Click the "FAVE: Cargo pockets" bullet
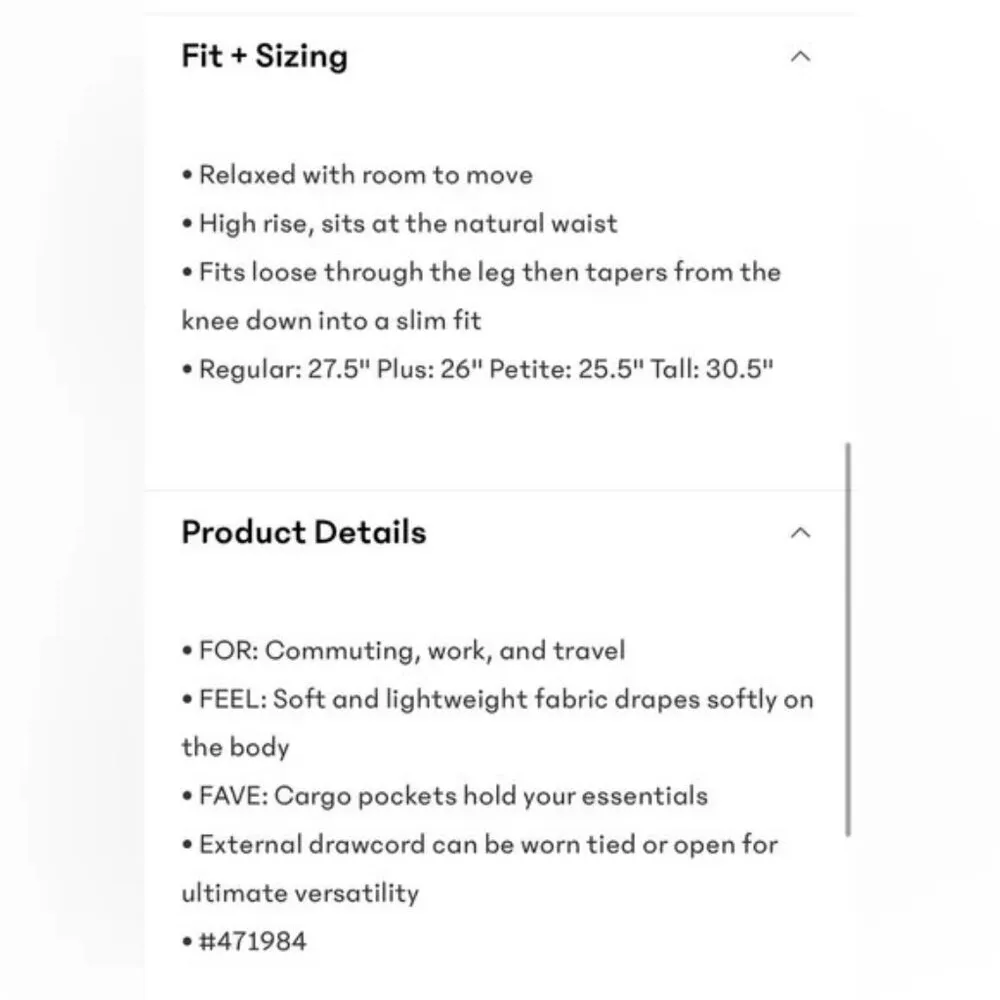1000x1000 pixels. tap(453, 796)
